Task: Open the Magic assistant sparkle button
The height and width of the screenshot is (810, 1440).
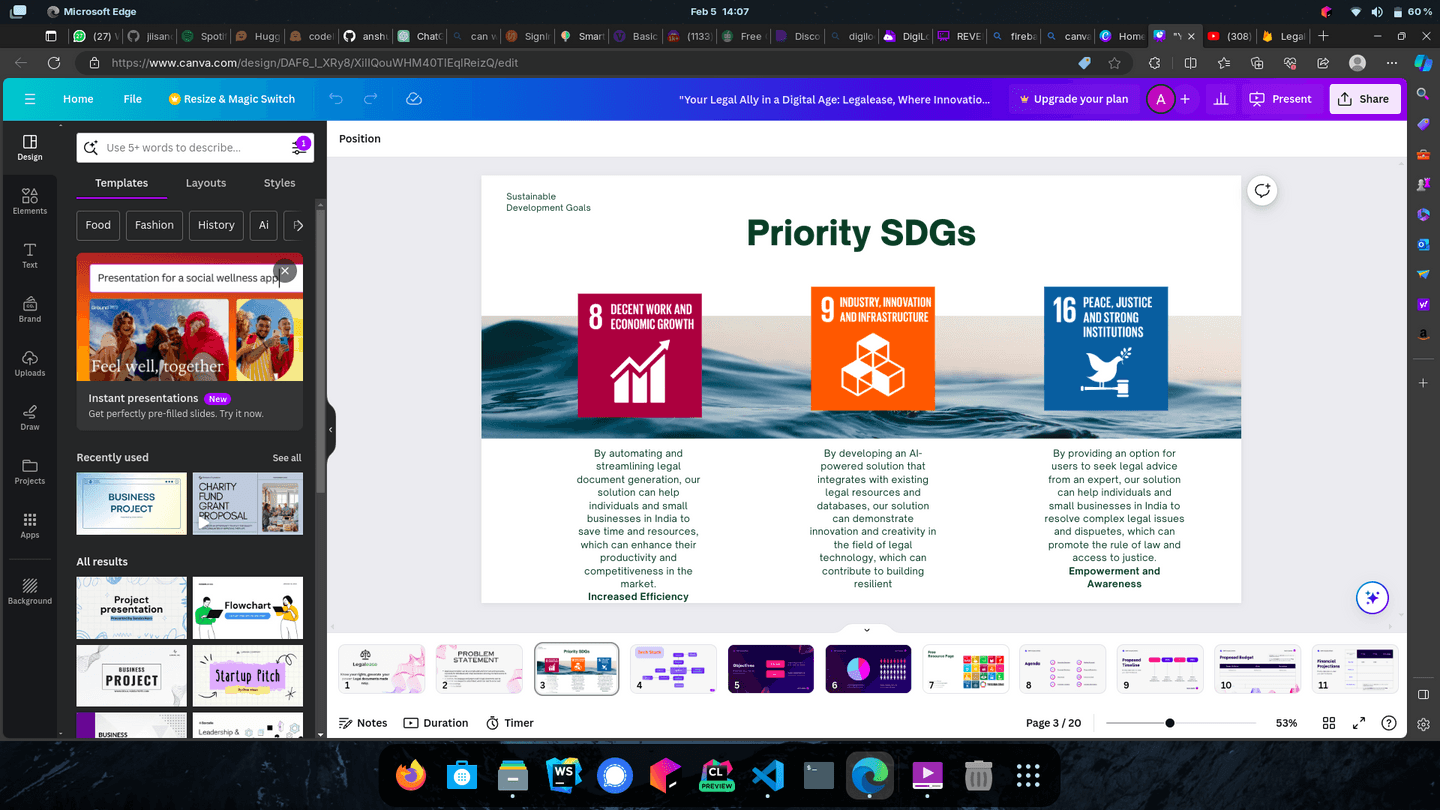Action: (x=1372, y=598)
